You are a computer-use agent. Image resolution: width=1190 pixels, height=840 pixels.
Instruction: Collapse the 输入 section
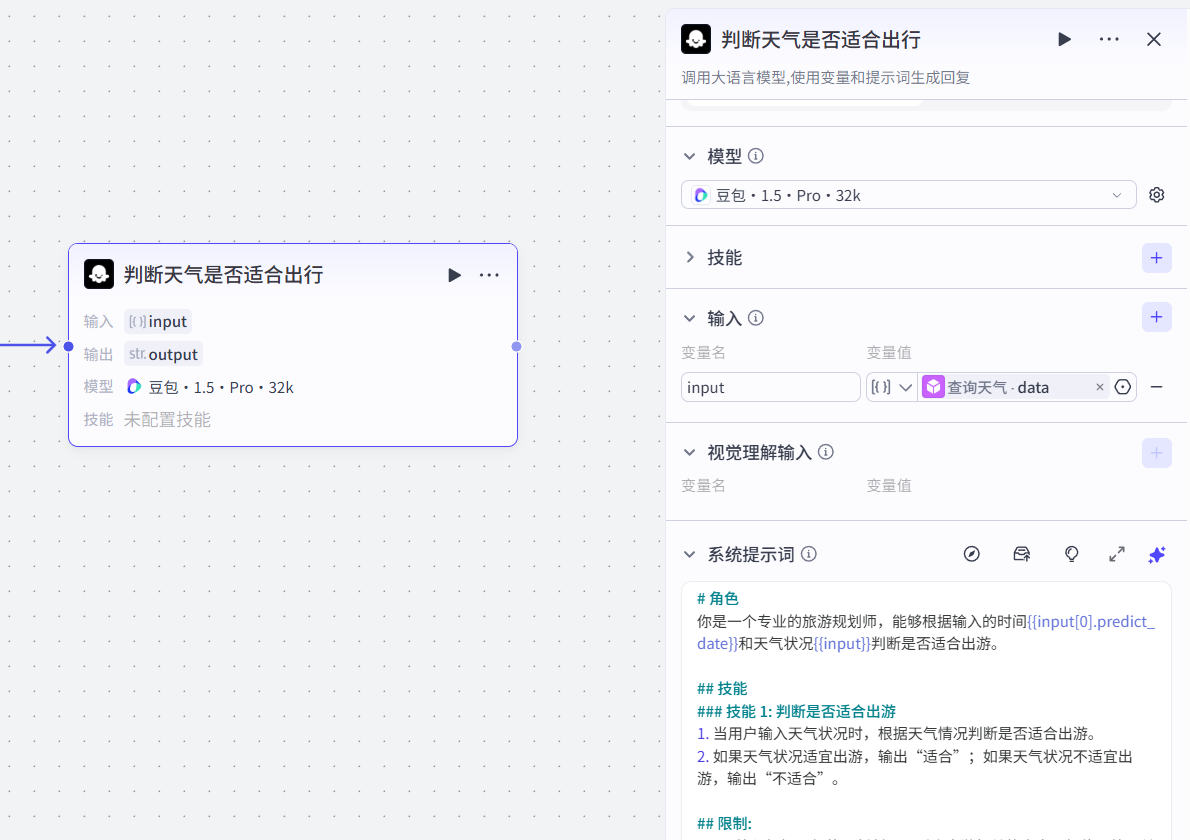click(689, 318)
